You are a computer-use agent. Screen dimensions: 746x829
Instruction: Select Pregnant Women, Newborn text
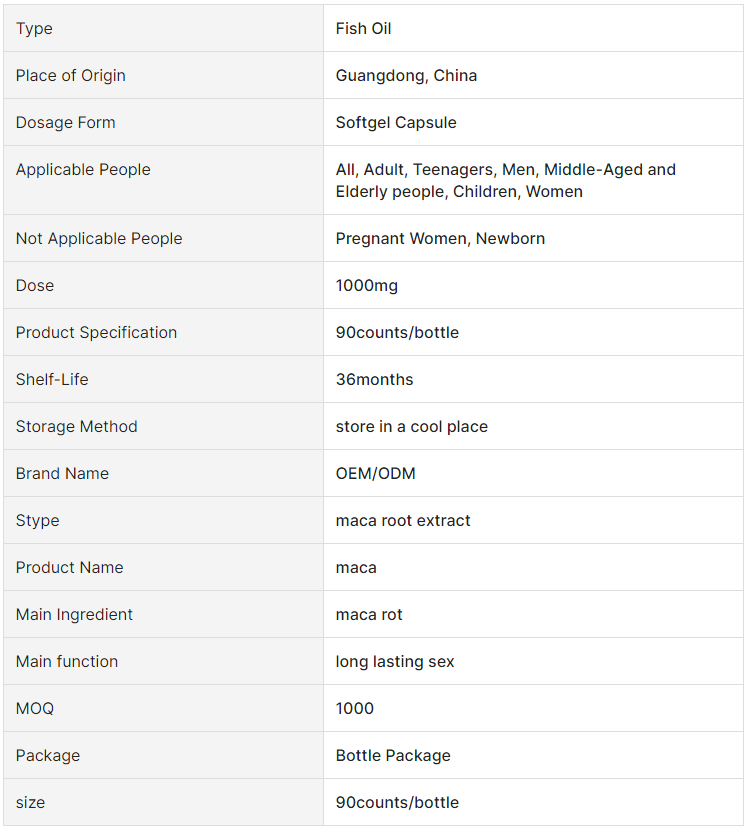(440, 238)
